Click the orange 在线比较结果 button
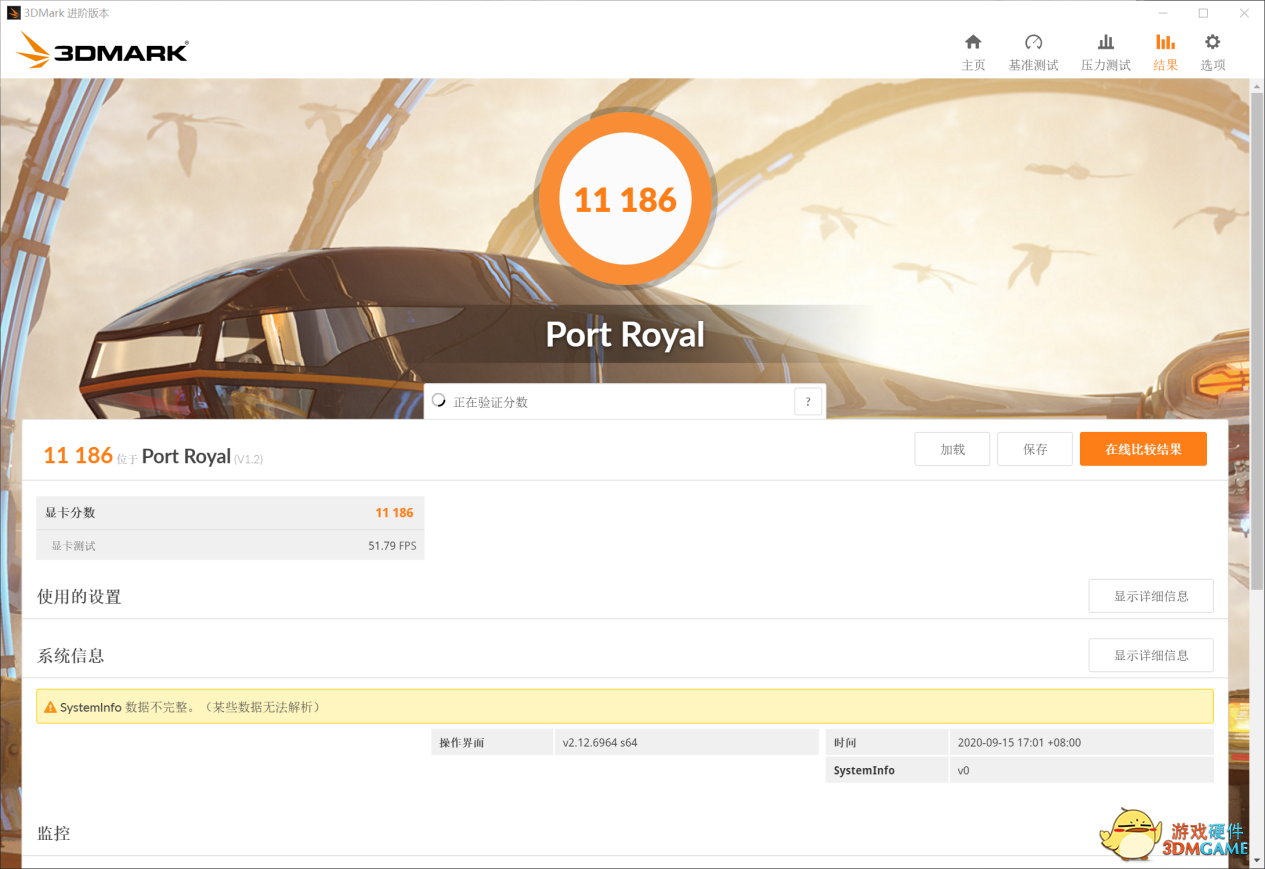The width and height of the screenshot is (1265, 869). tap(1143, 449)
